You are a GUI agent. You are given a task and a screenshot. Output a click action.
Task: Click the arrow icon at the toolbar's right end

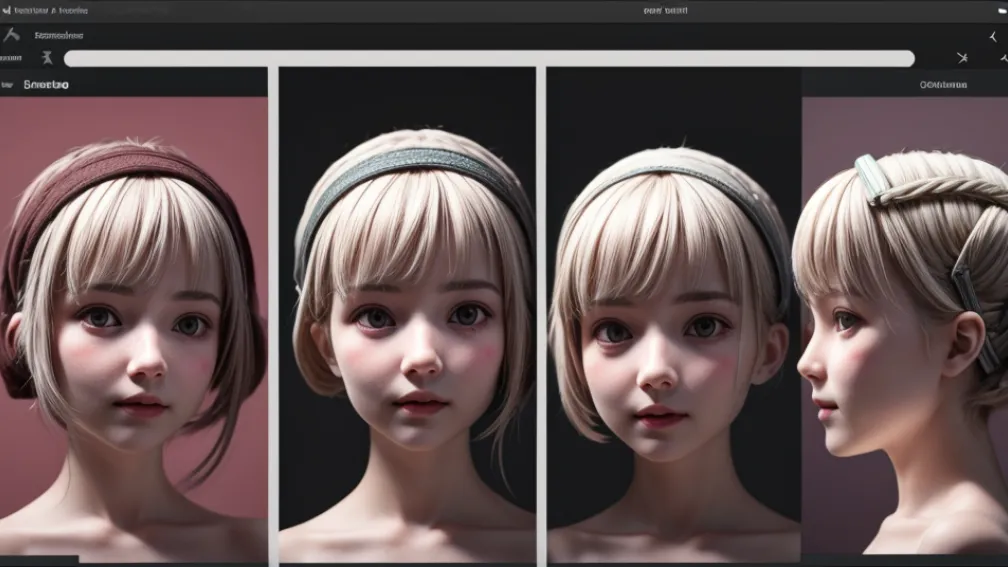(993, 36)
